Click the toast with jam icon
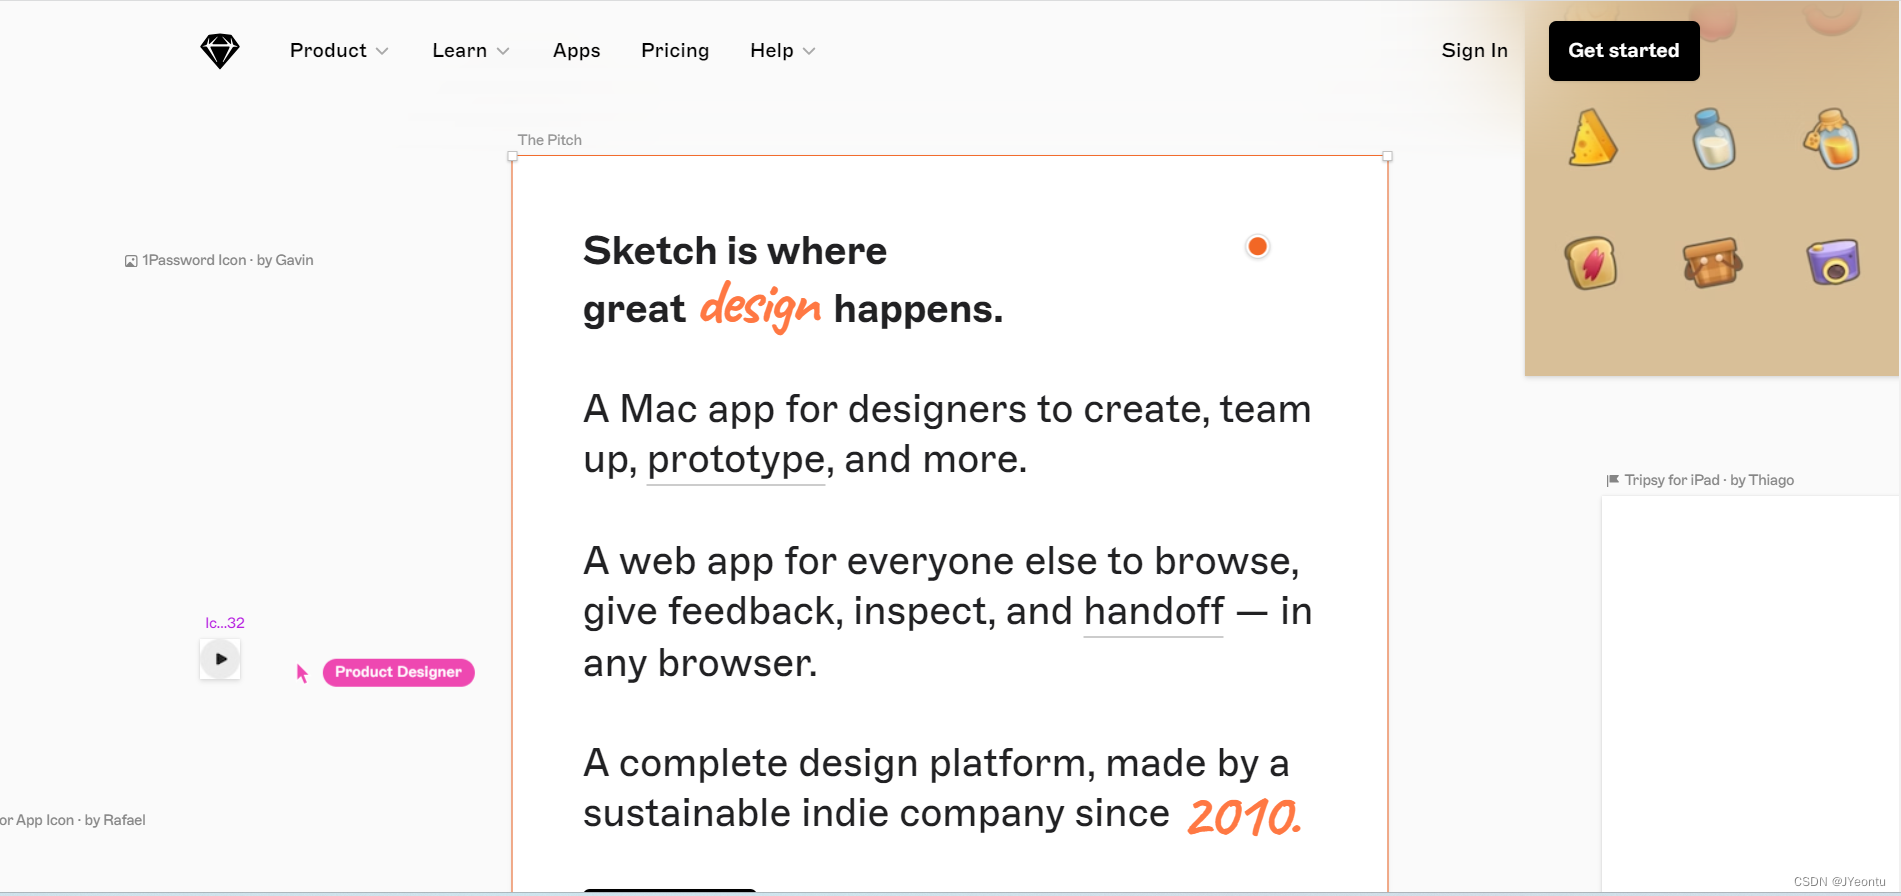 (1591, 263)
